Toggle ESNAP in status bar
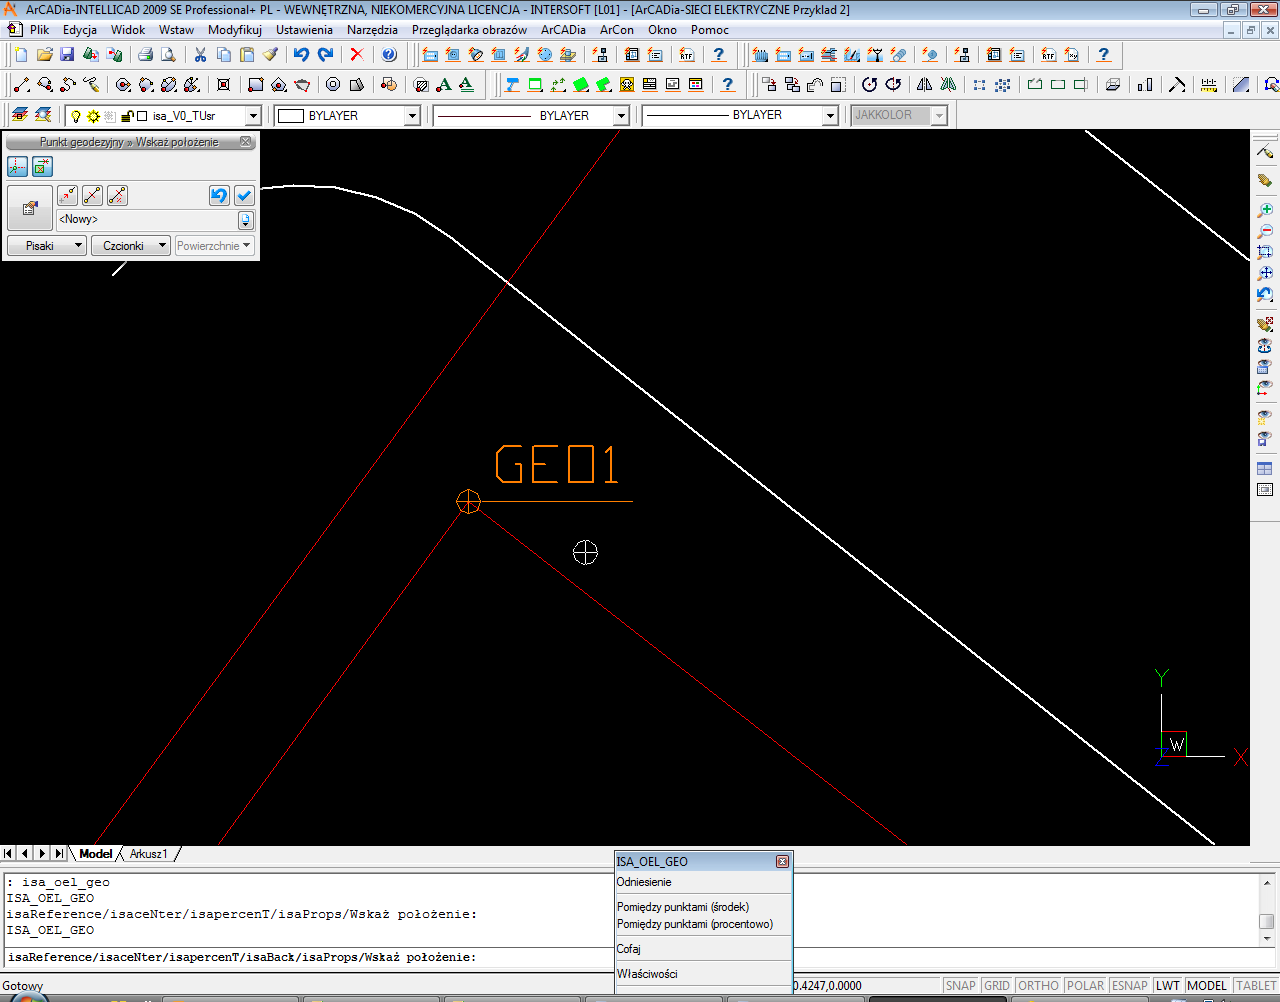This screenshot has height=1002, width=1280. (1130, 986)
